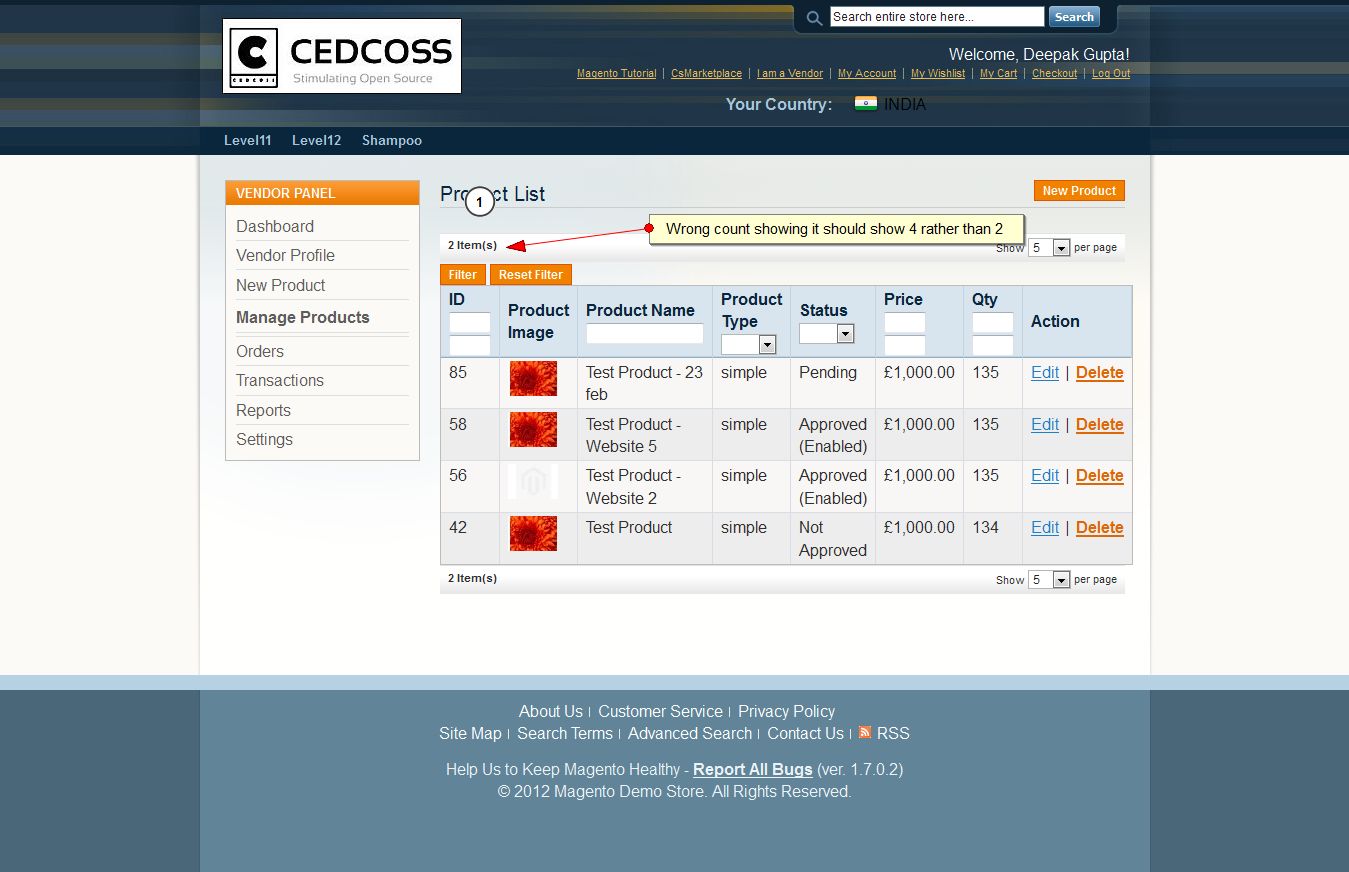Go to vendor Dashboard
Screen dimensions: 1349x872
coord(275,226)
